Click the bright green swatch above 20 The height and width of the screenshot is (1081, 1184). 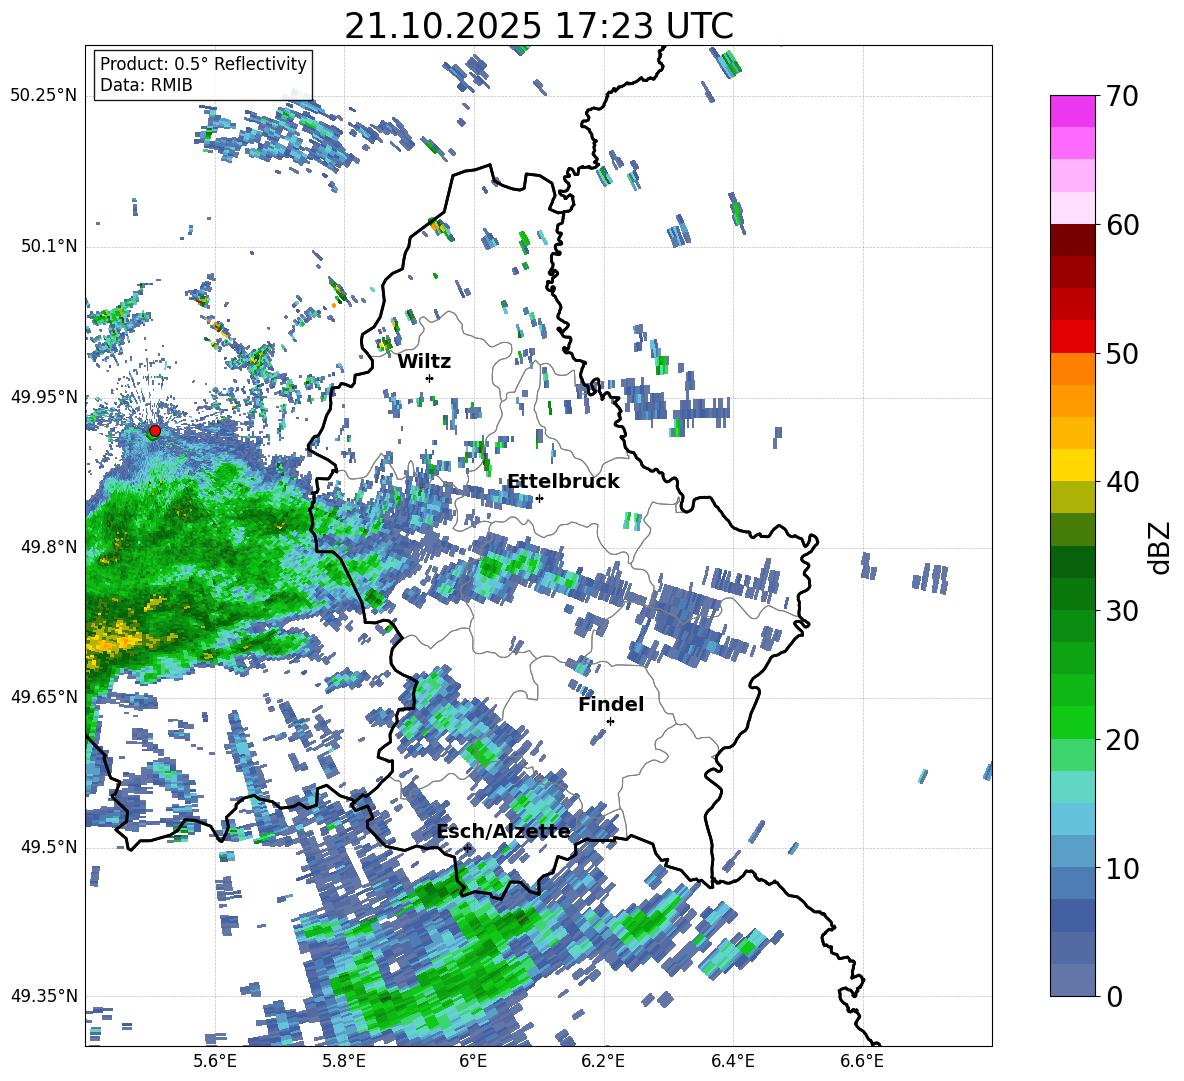pyautogui.click(x=1072, y=722)
